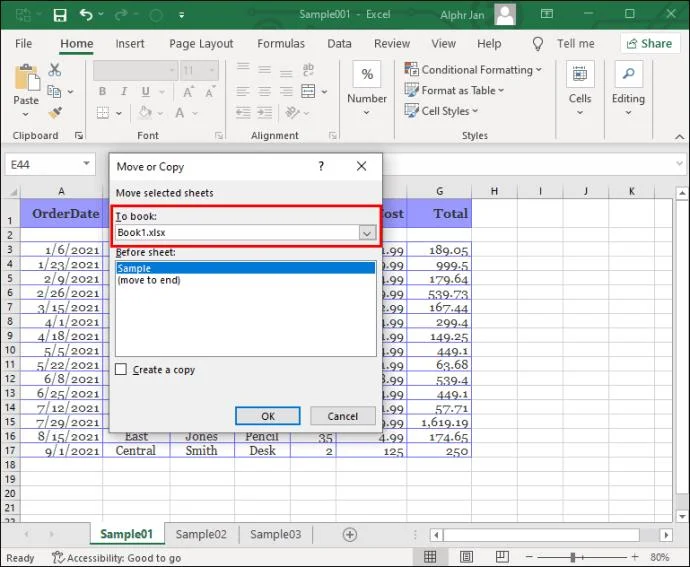Open Cell Styles dropdown

(441, 111)
